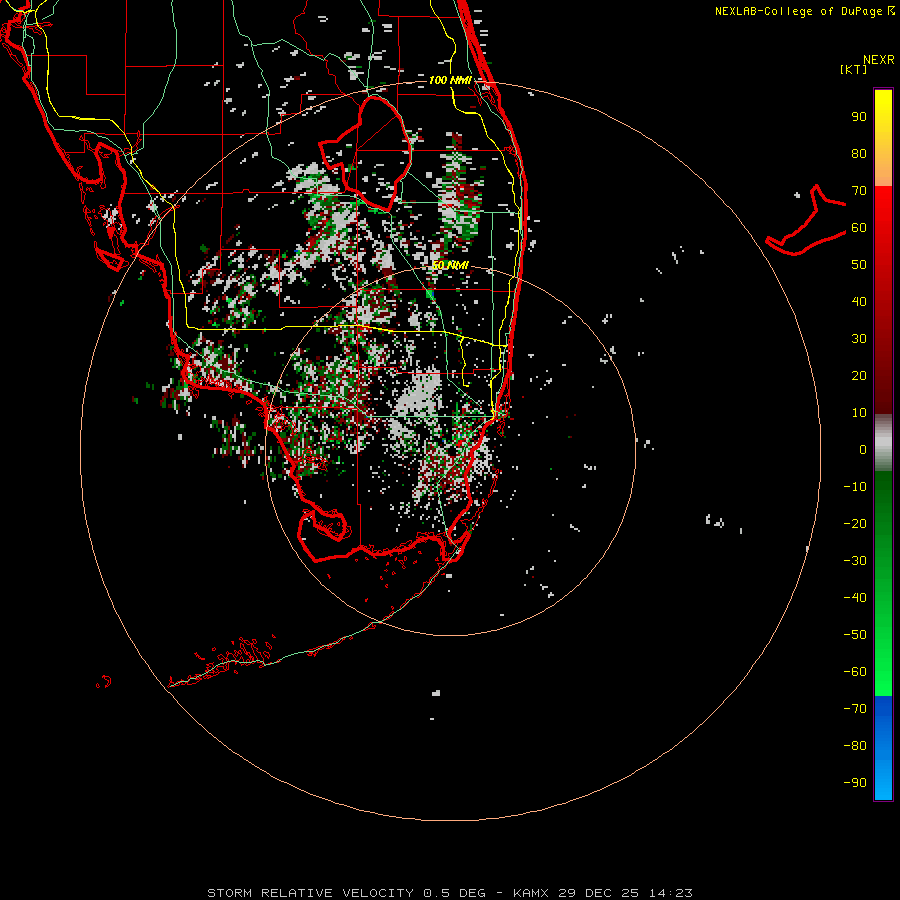Click the -30 scale value
The width and height of the screenshot is (900, 900).
pyautogui.click(x=855, y=561)
